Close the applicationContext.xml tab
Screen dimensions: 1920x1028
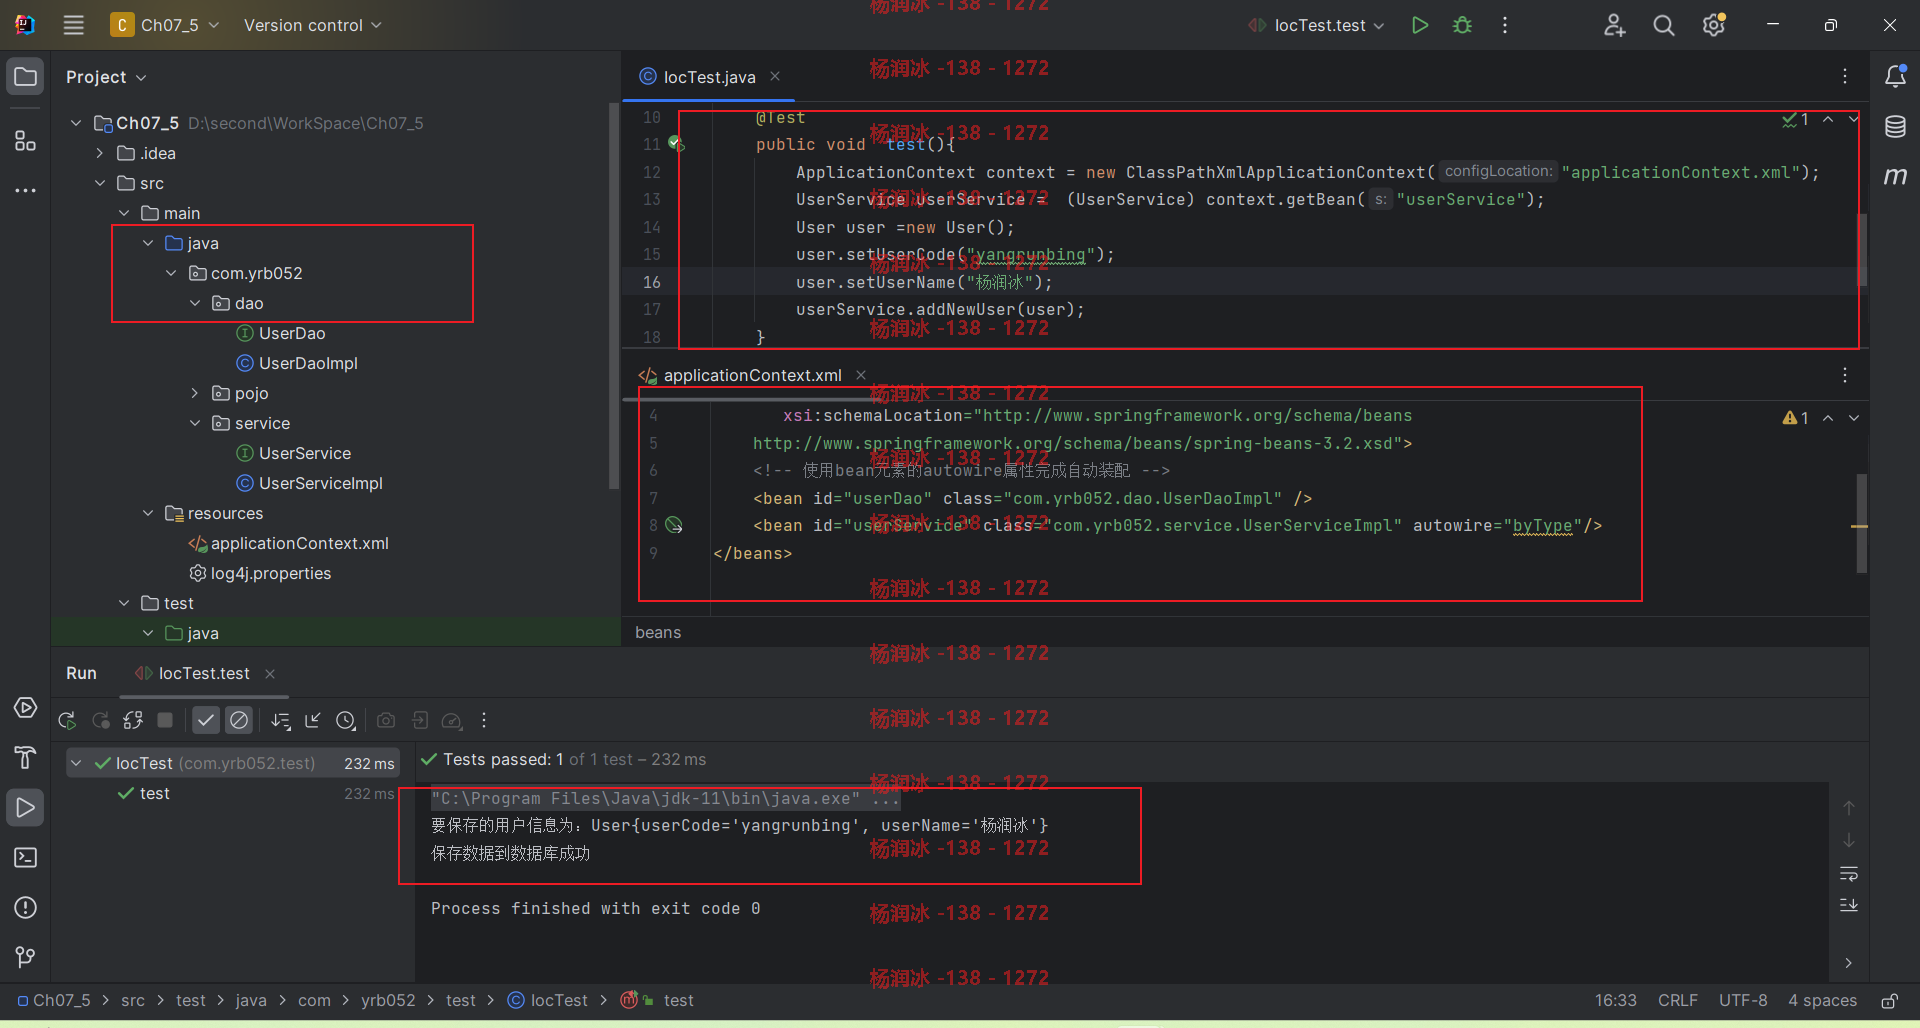click(x=861, y=375)
